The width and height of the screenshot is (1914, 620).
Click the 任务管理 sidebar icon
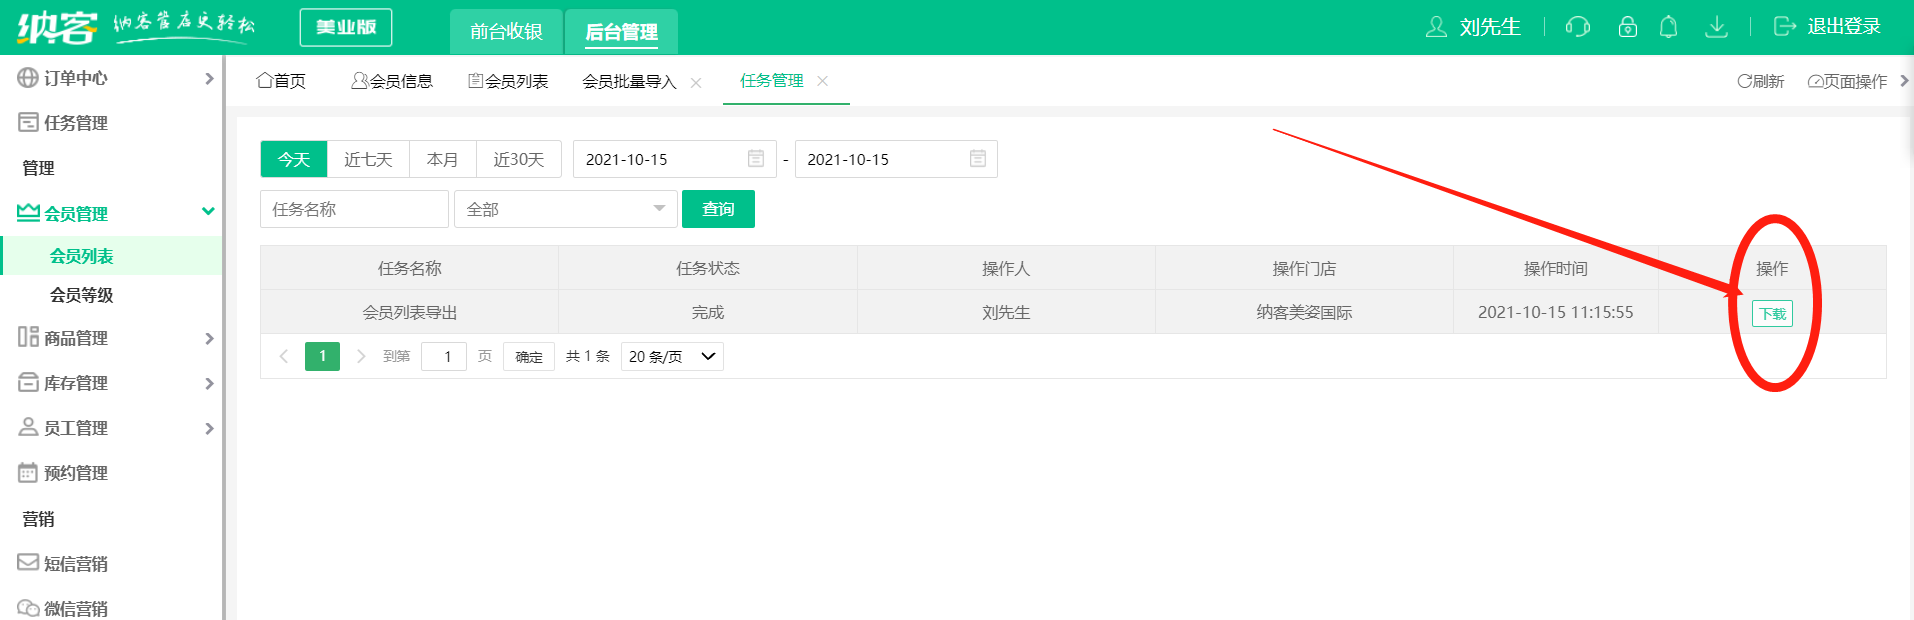pos(28,122)
